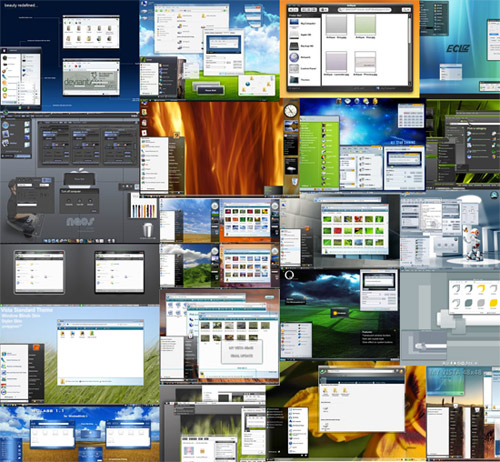The image size is (500, 462).
Task: Open the colored pencils window in neos desktop
Action: (143, 206)
